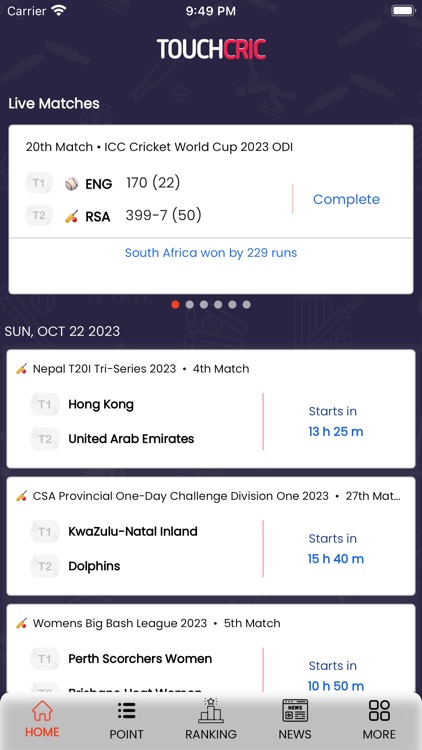The image size is (422, 750).
Task: Open KwaZulu-Natal Inland vs Dolphins match
Action: pos(211,536)
